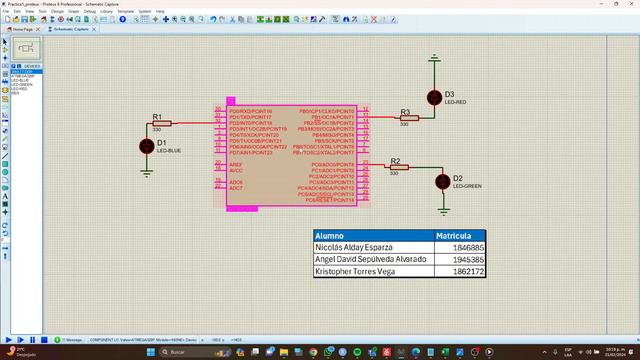The width and height of the screenshot is (640, 360).
Task: Open the Design menu
Action: coord(57,11)
